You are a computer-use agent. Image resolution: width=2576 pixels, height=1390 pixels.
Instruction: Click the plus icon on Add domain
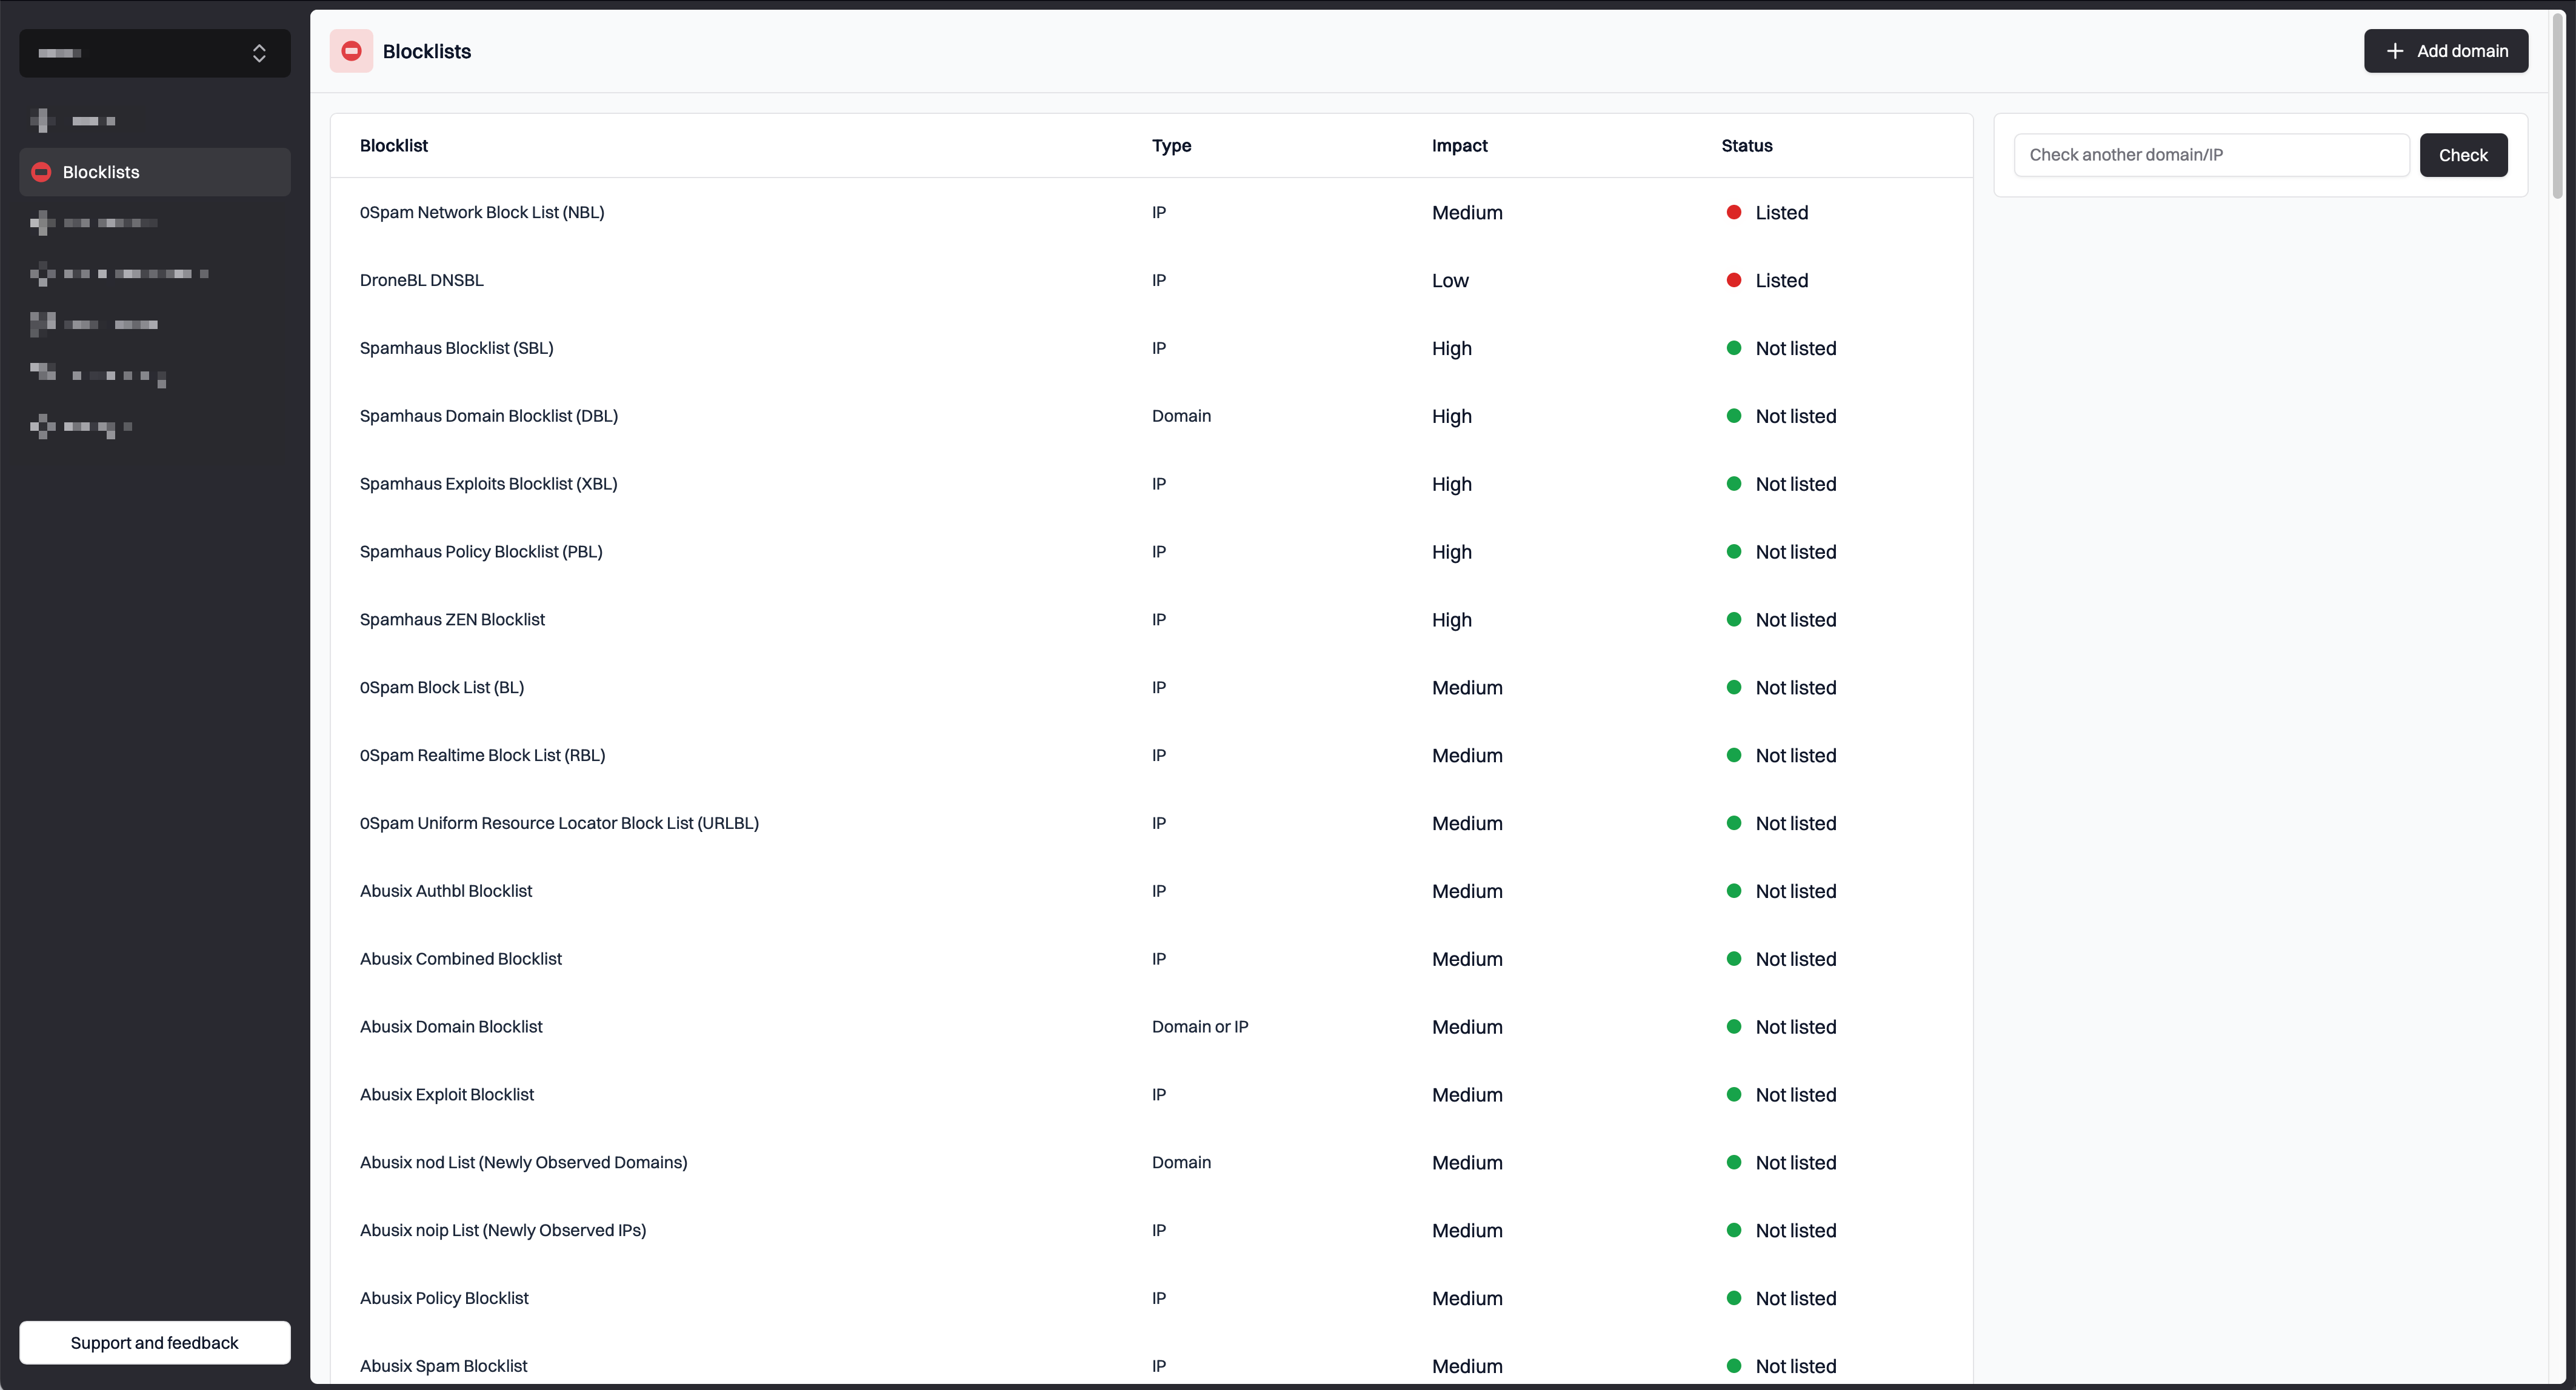click(x=2395, y=51)
